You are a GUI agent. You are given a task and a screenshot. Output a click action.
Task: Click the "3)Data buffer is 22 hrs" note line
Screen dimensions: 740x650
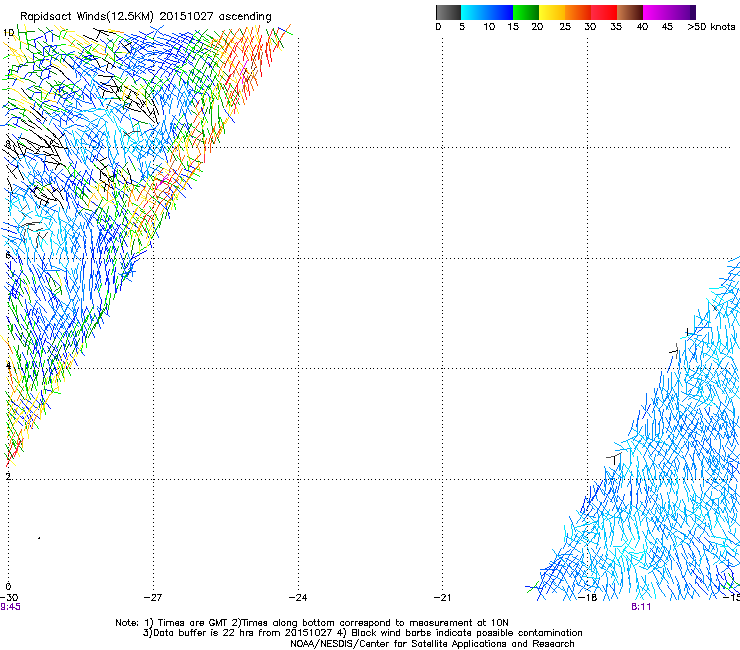[362, 633]
